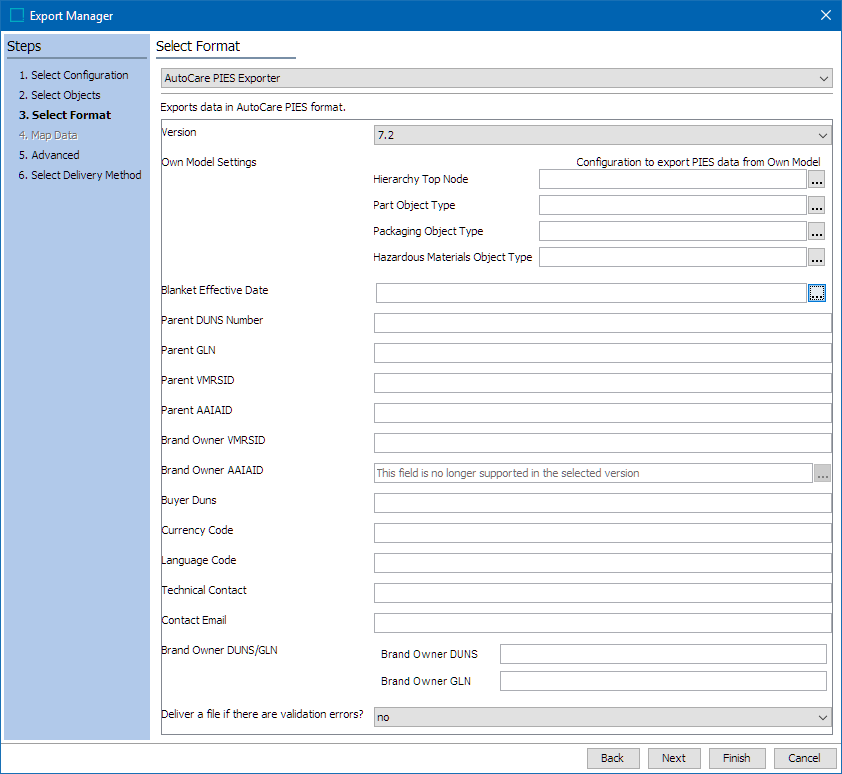Open date picker for Blanket Effective Date
Viewport: 842px width, 774px height.
(x=817, y=293)
